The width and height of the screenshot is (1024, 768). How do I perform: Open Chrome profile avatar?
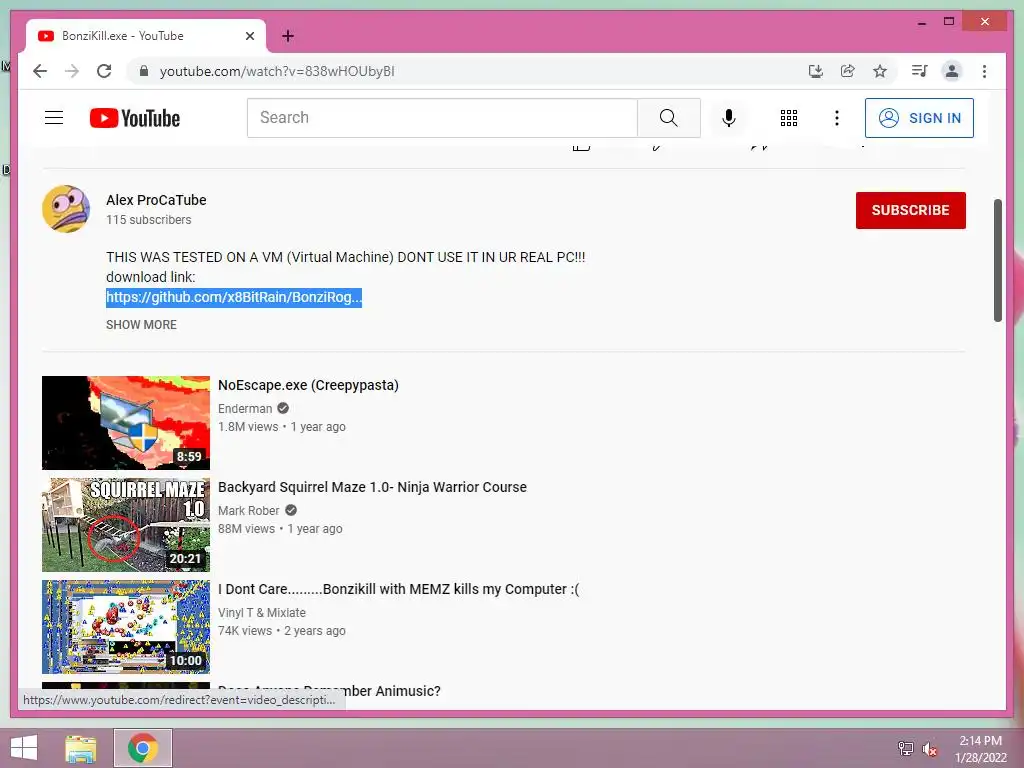pyautogui.click(x=952, y=71)
